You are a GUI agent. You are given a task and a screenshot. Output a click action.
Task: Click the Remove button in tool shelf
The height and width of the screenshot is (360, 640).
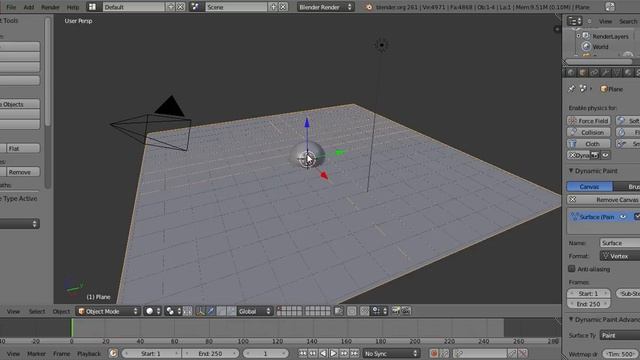(x=23, y=172)
